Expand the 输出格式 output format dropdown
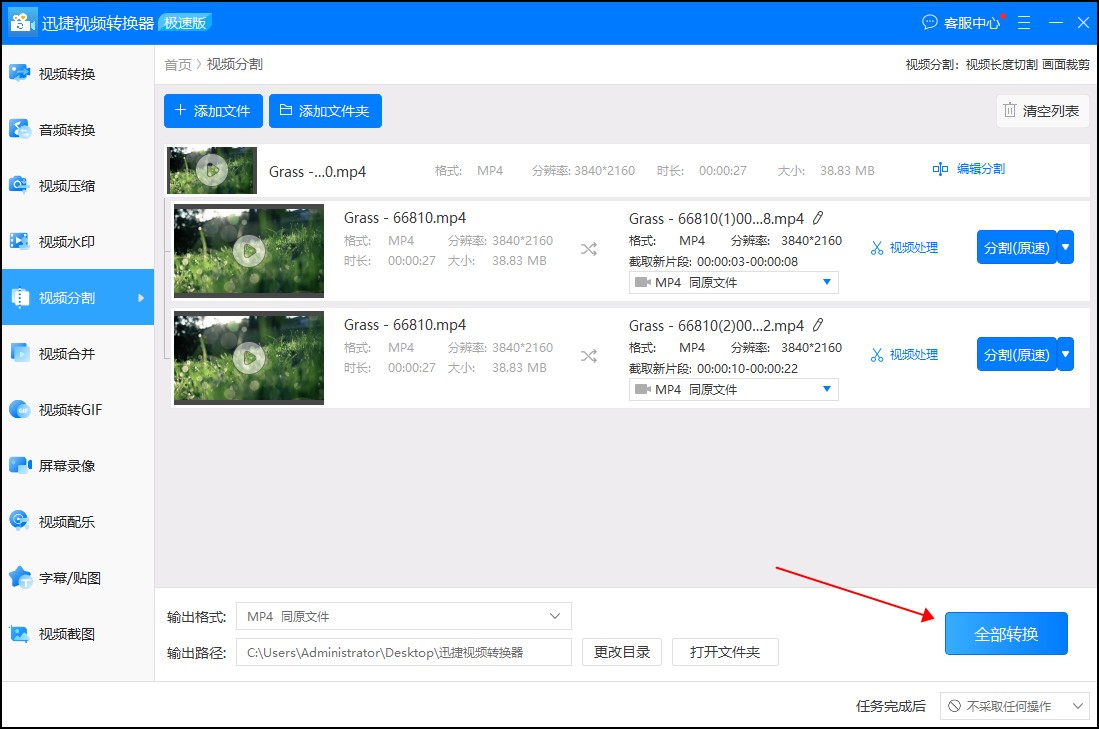 (x=556, y=616)
